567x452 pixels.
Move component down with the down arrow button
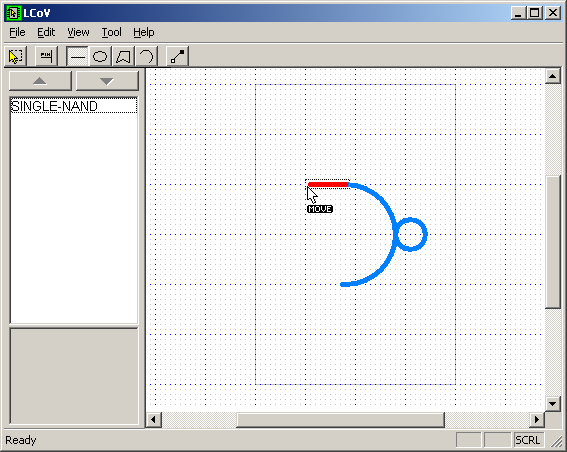coord(107,81)
